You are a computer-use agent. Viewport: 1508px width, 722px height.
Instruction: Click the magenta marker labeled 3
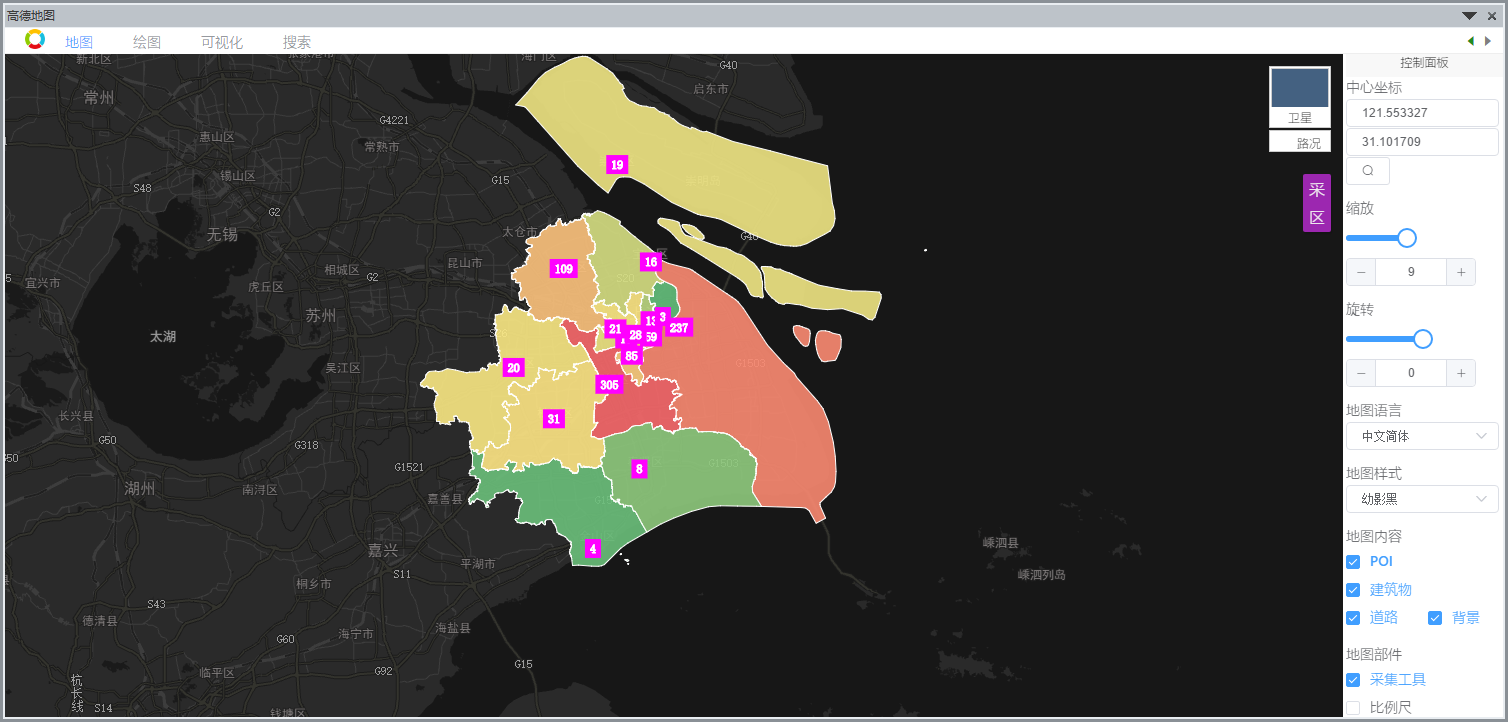662,317
